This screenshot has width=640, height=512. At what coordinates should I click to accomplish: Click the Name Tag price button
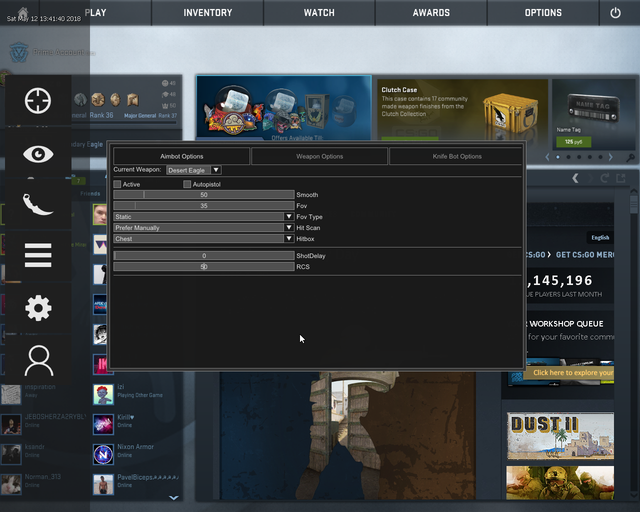[573, 142]
